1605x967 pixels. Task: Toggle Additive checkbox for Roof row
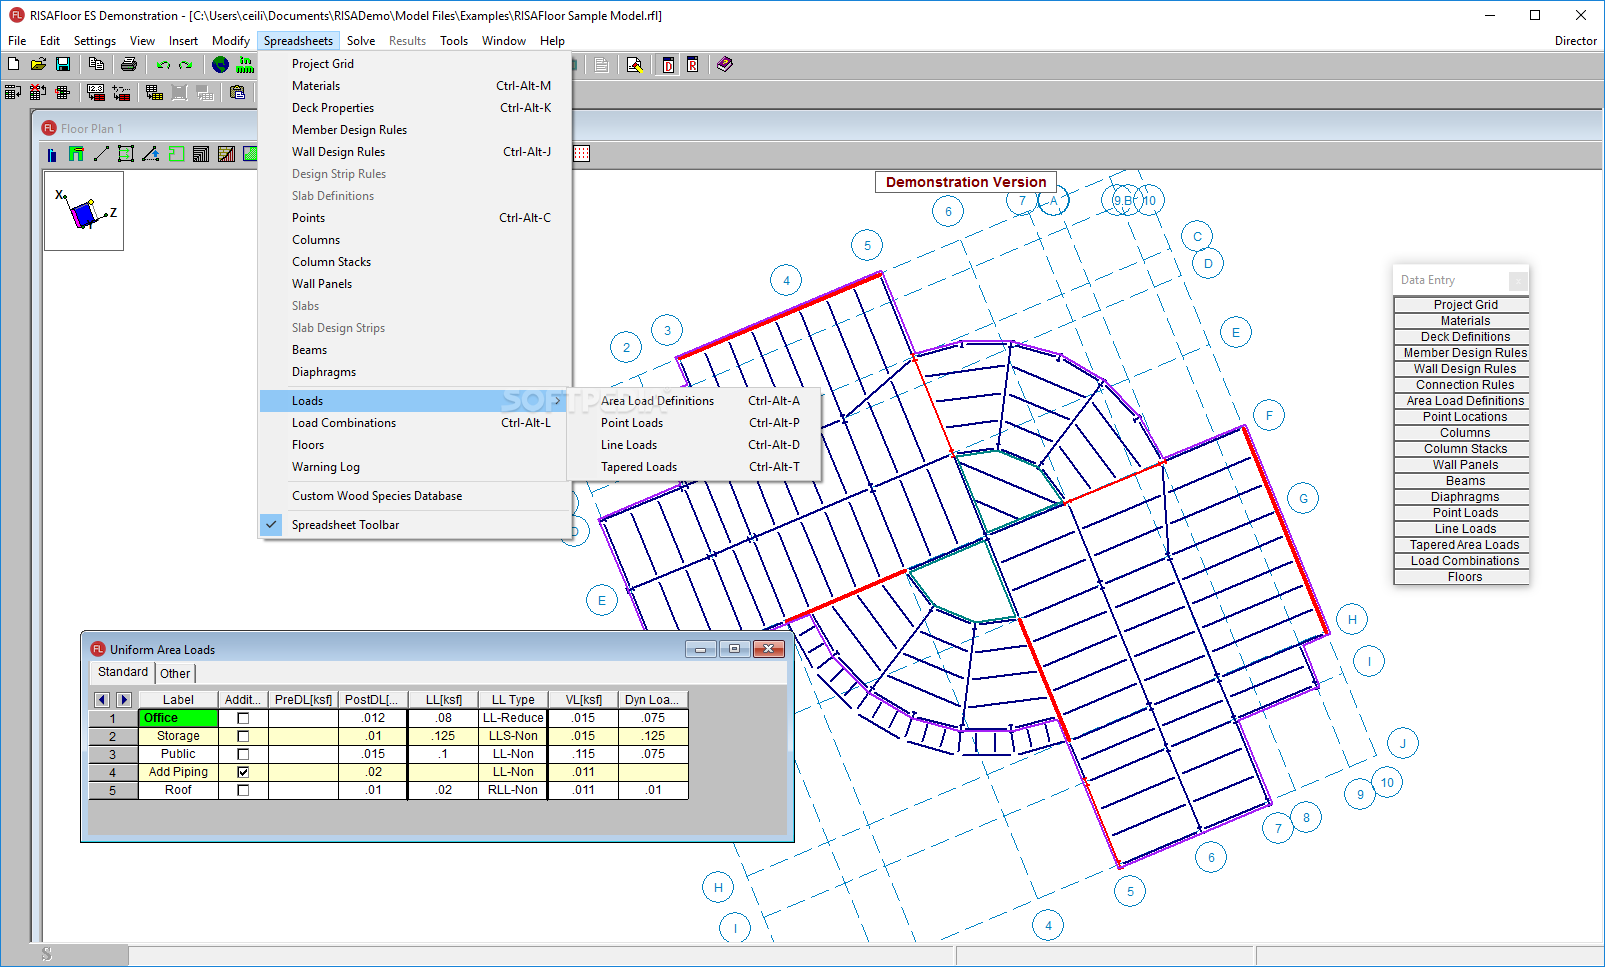pos(243,790)
